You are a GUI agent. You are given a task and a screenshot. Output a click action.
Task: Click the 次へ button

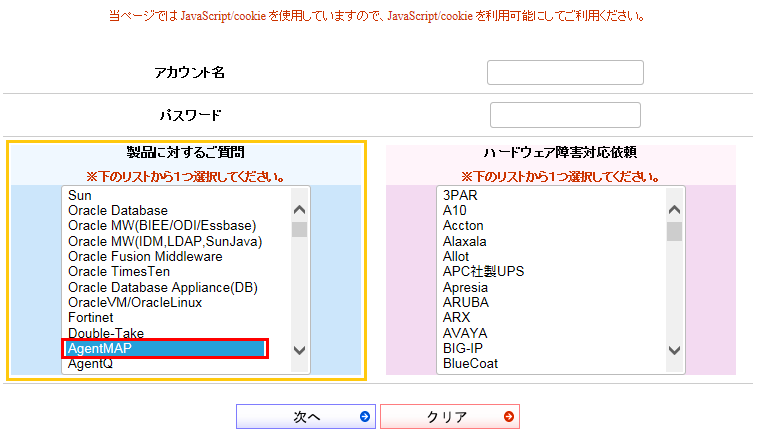tap(306, 417)
